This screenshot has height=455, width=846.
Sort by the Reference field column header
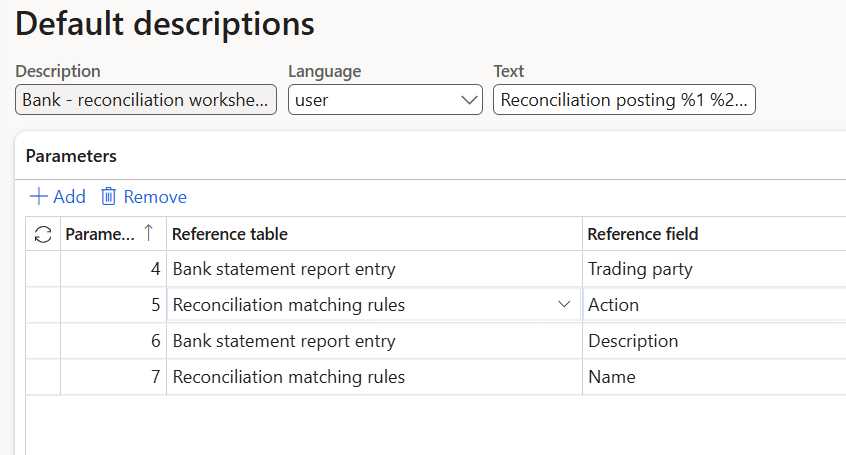point(714,234)
